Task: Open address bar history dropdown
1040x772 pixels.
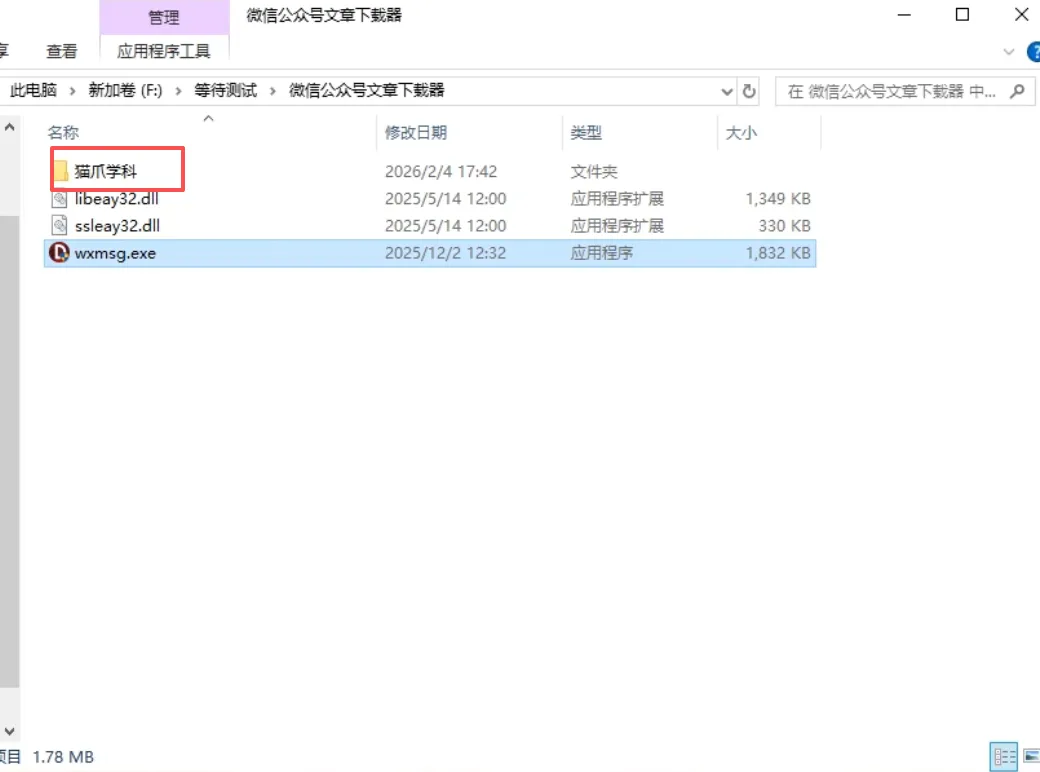Action: tap(726, 92)
